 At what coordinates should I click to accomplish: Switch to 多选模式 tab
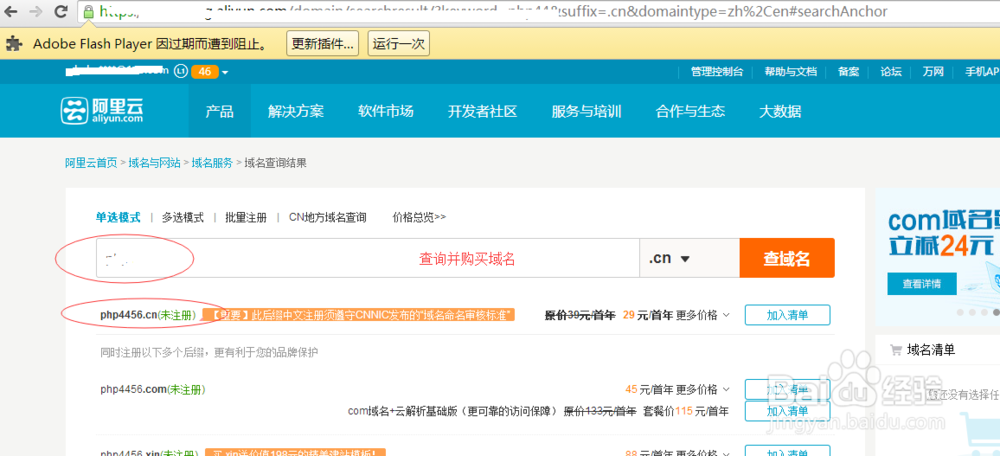(x=182, y=217)
